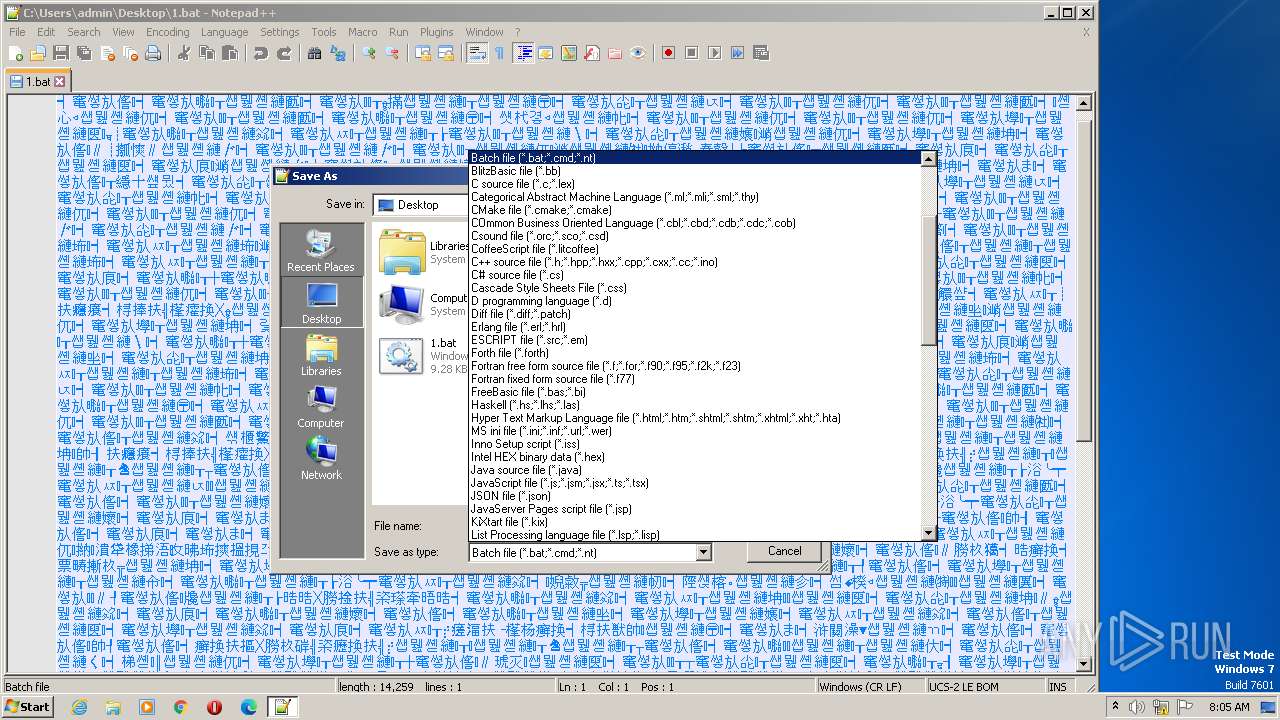Click the Zoom Out toolbar icon

pyautogui.click(x=392, y=53)
